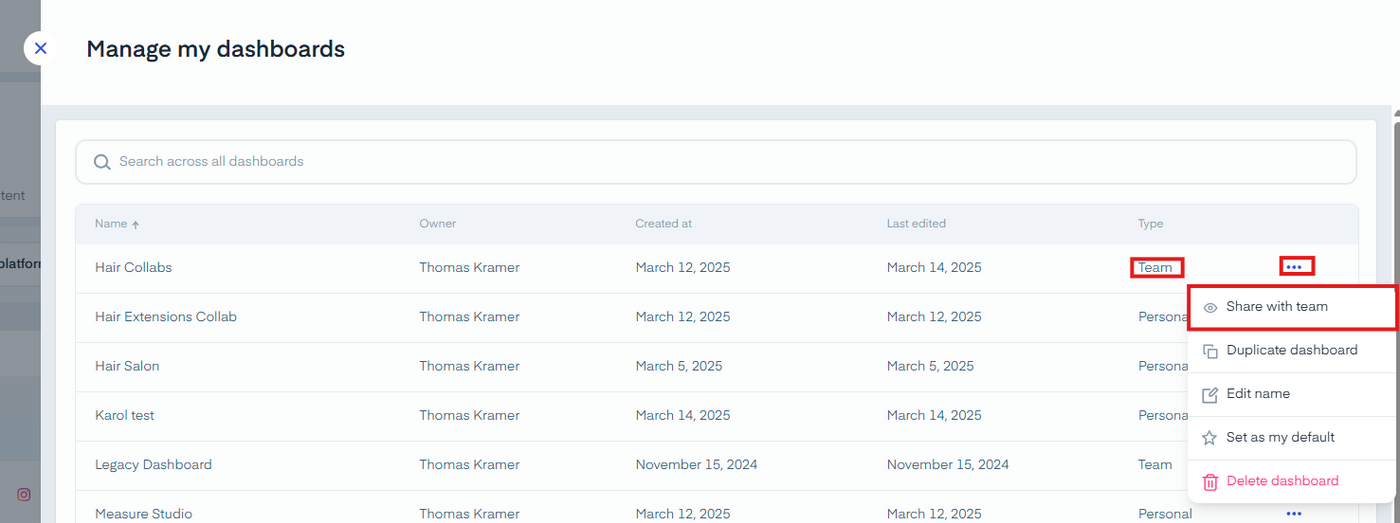
Task: Close the Manage my dashboards panel
Action: click(40, 48)
